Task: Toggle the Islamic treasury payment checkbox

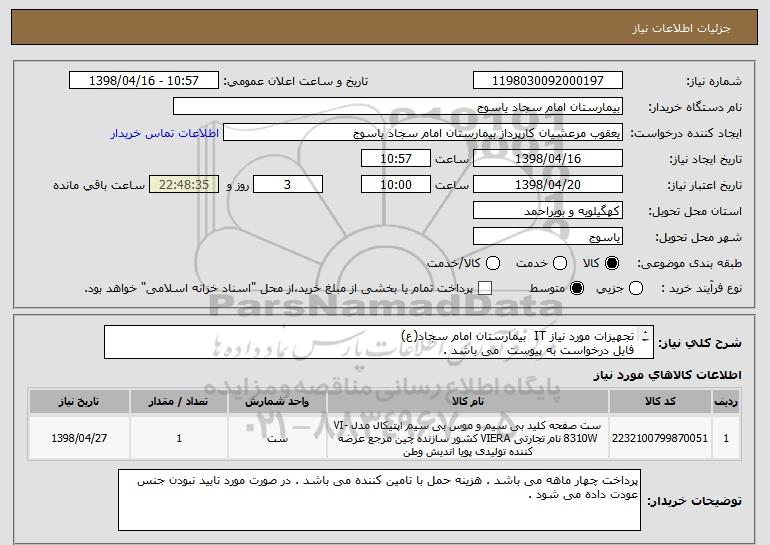Action: [485, 288]
